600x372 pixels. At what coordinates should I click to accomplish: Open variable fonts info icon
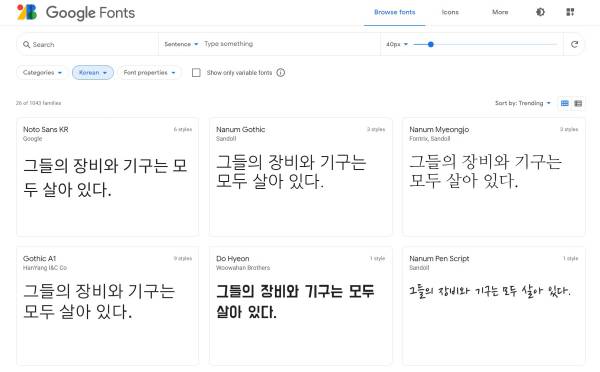coord(281,72)
